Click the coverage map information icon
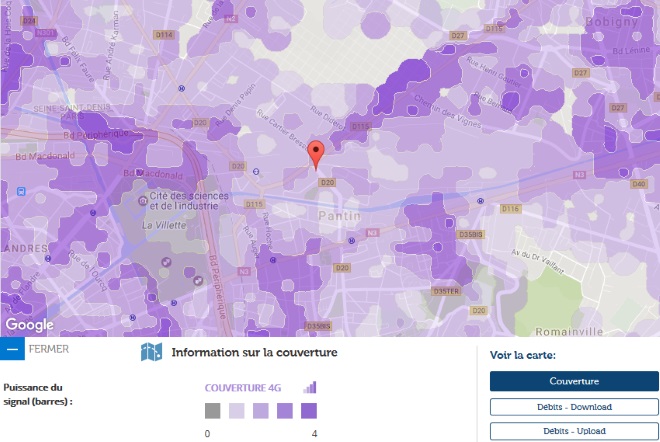Image resolution: width=660 pixels, height=442 pixels. tap(151, 352)
